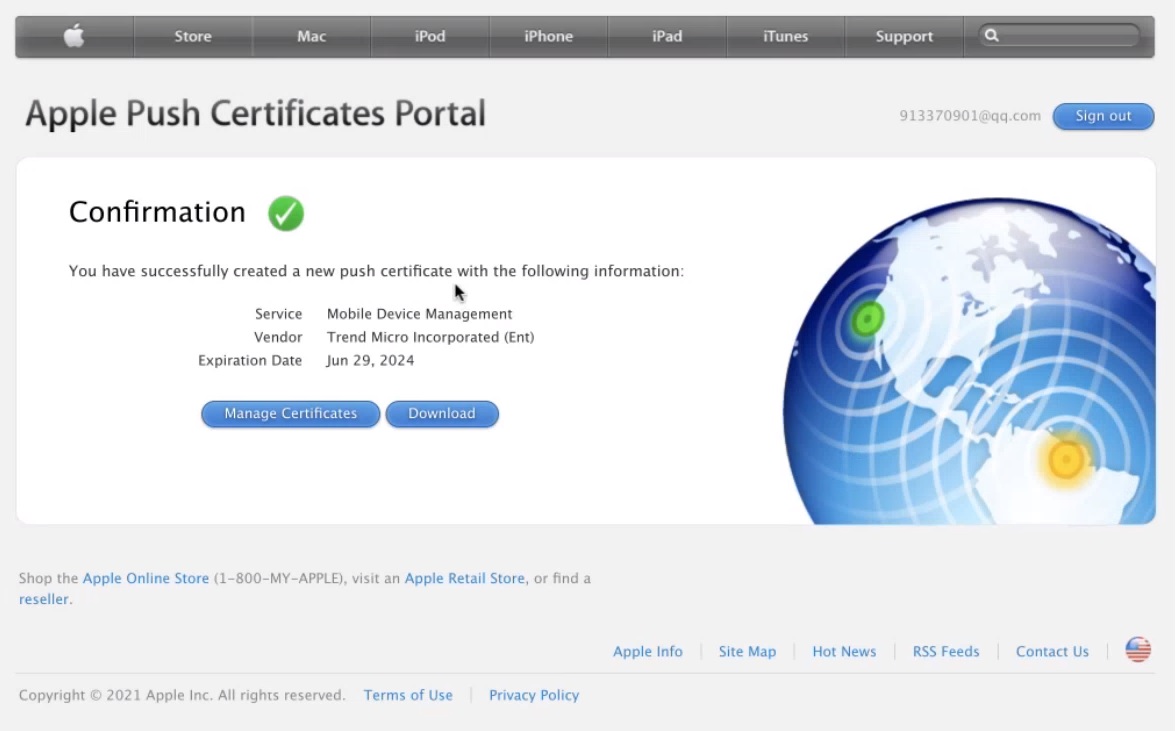
Task: Visit the Apple Retail Store link
Action: [x=464, y=578]
